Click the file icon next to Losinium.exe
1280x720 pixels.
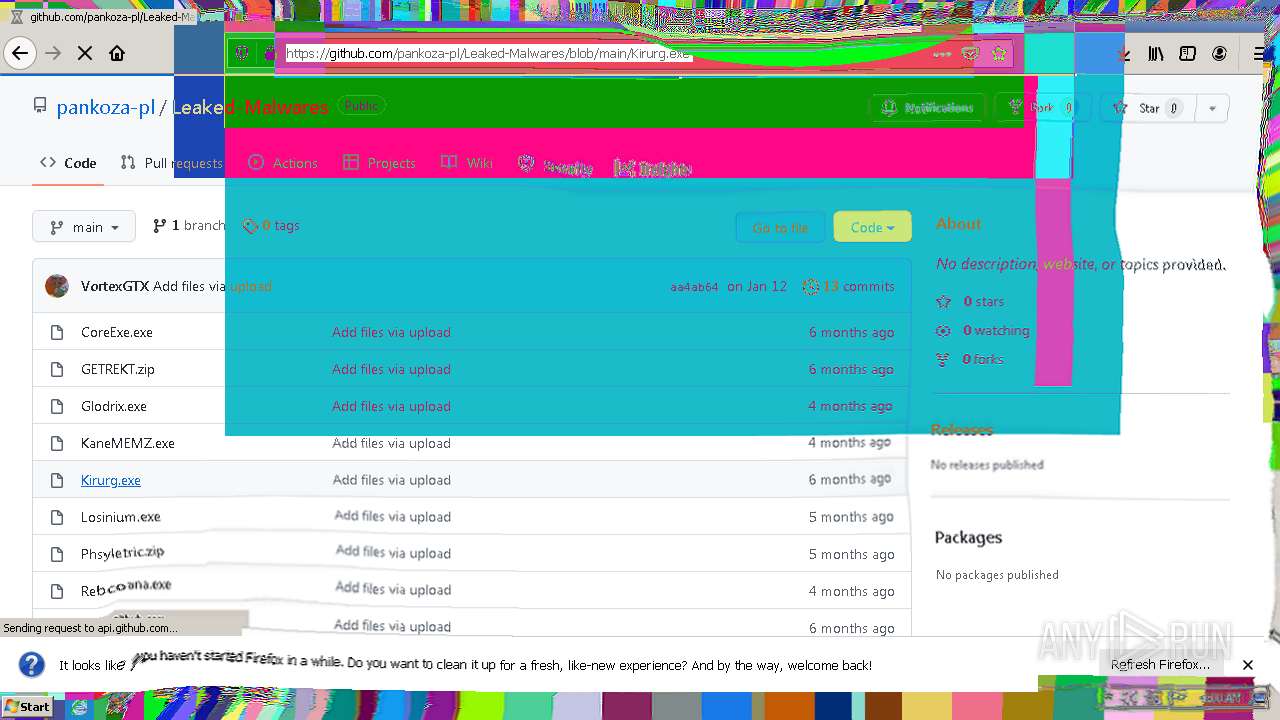[58, 517]
